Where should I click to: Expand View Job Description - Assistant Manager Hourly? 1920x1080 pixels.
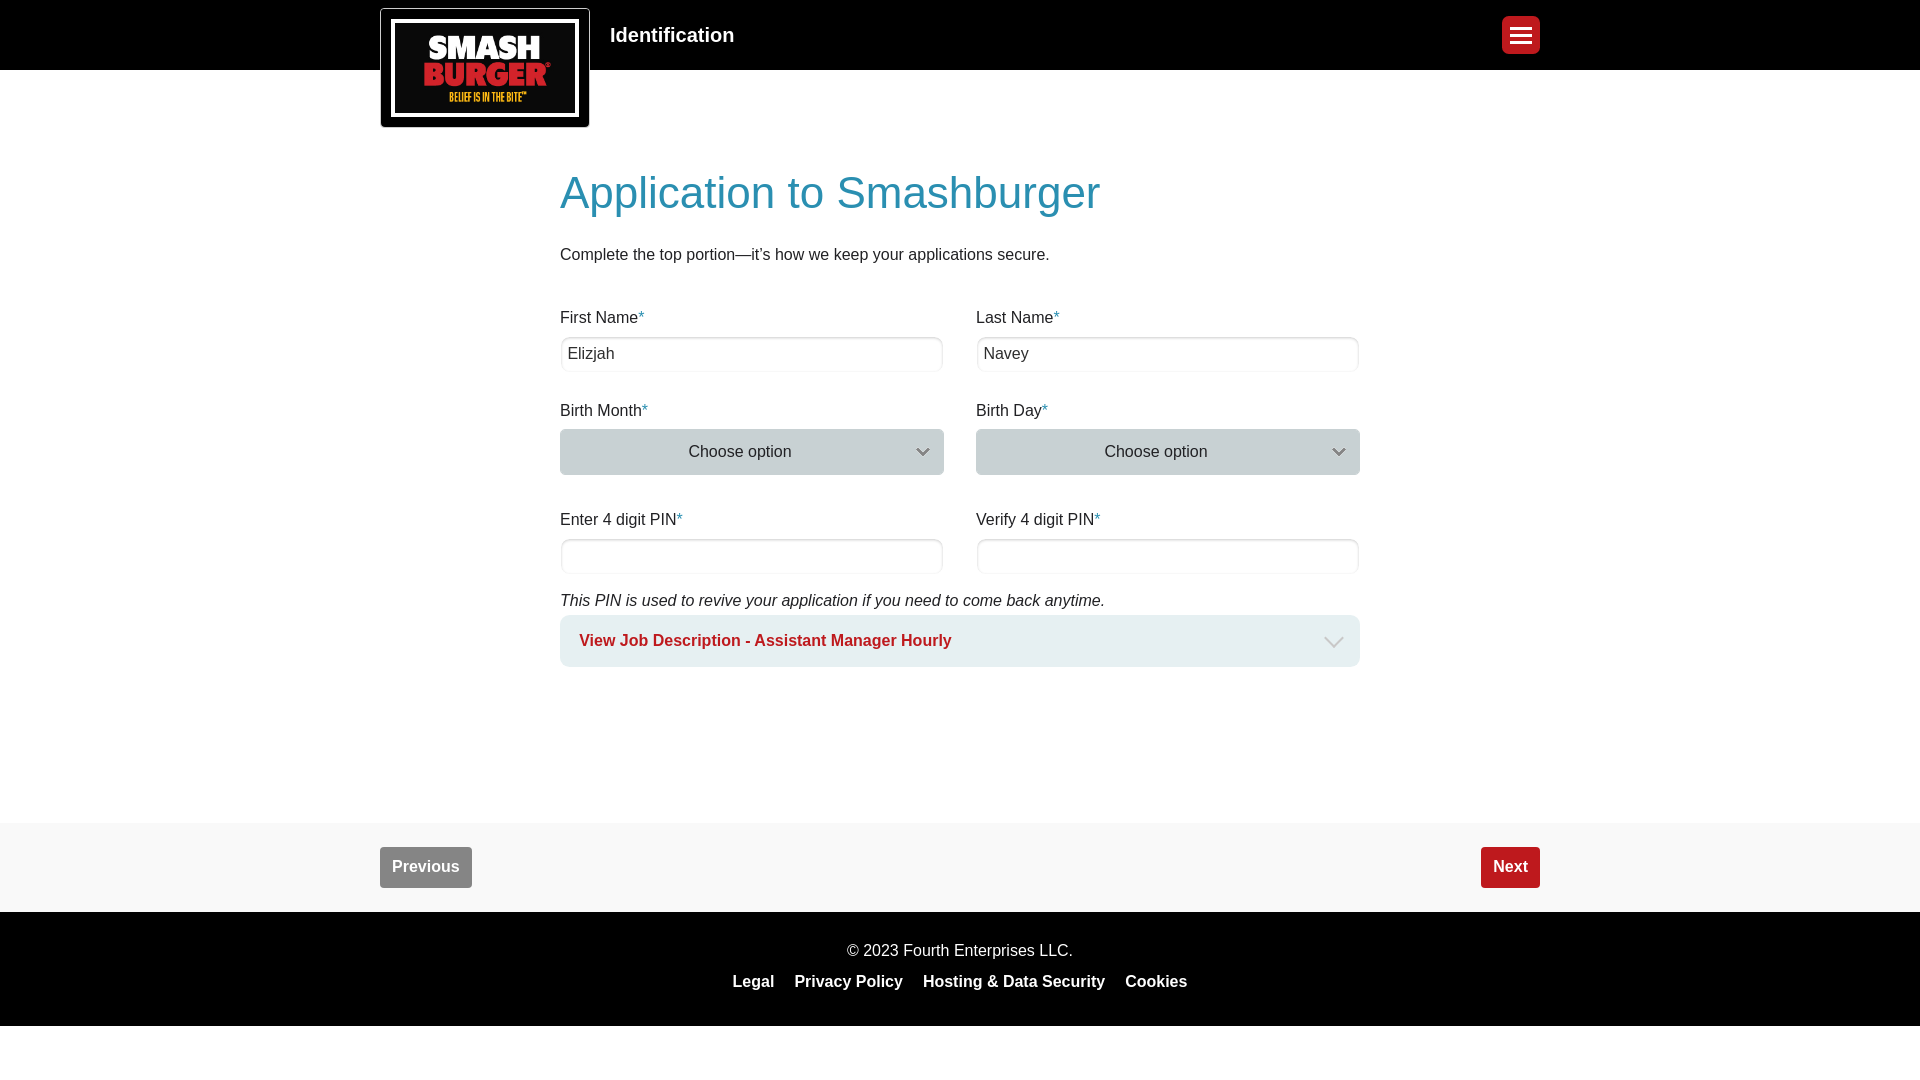click(x=960, y=641)
